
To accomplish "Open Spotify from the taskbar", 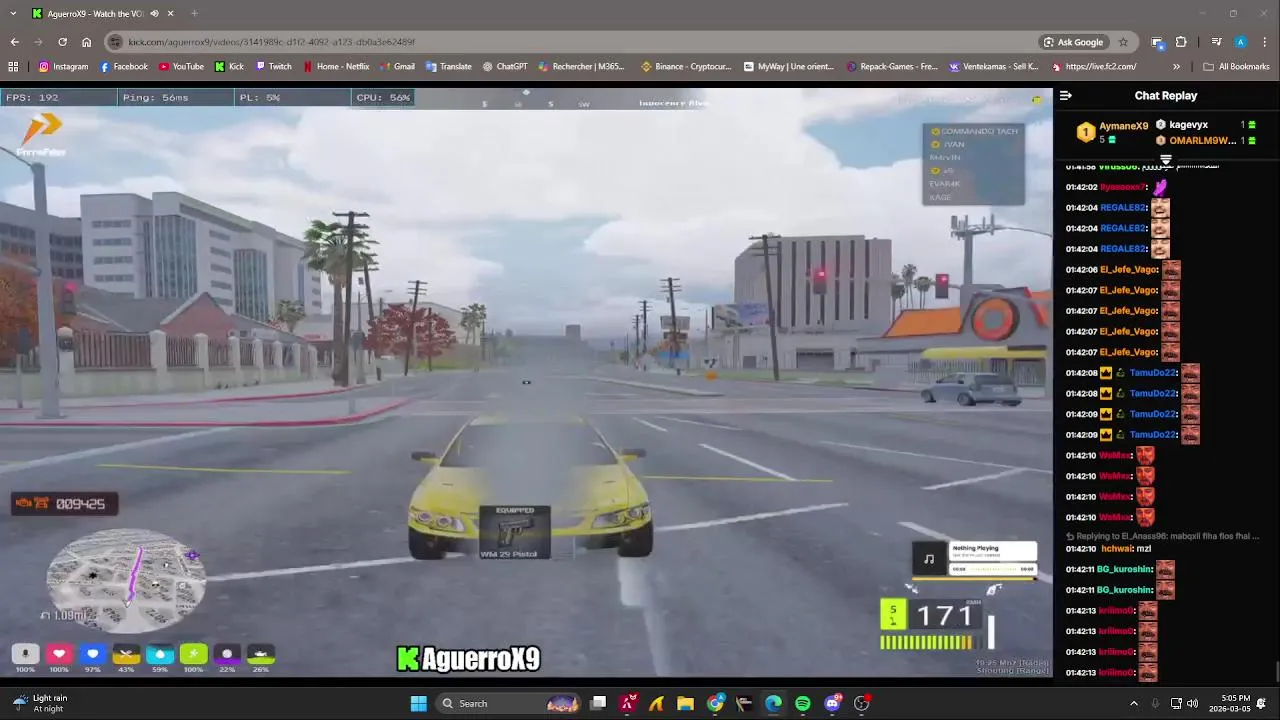I will [x=802, y=703].
